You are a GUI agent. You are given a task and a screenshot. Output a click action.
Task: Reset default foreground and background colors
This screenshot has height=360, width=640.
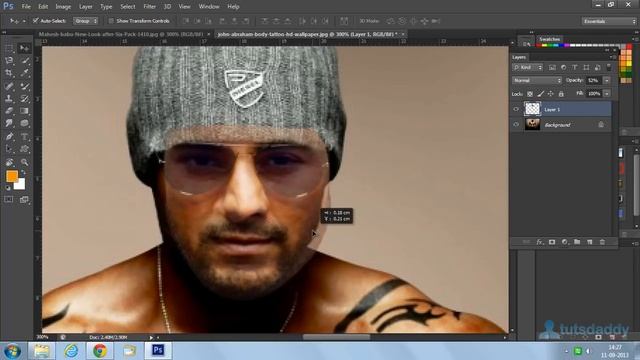tap(7, 188)
